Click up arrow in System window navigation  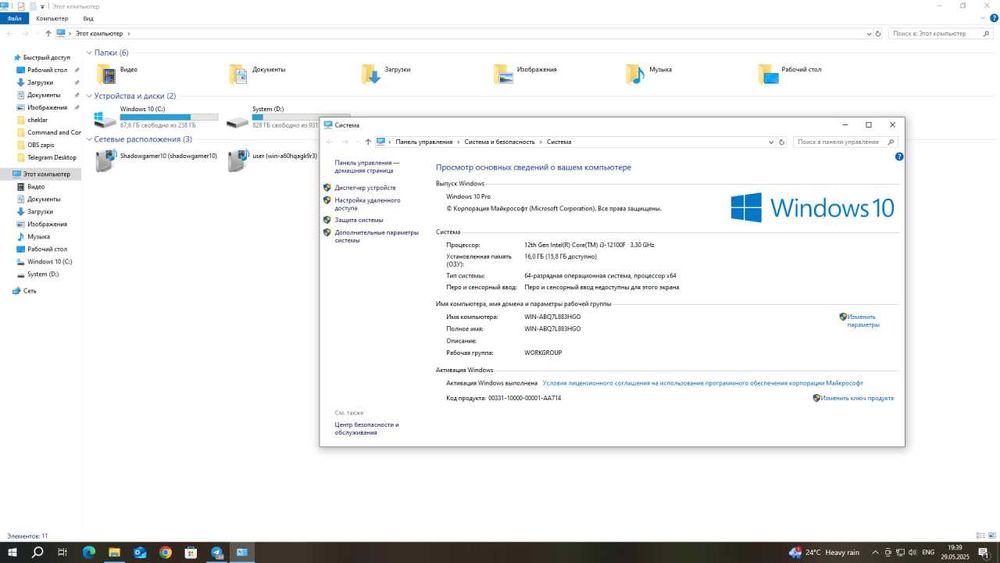tap(367, 142)
